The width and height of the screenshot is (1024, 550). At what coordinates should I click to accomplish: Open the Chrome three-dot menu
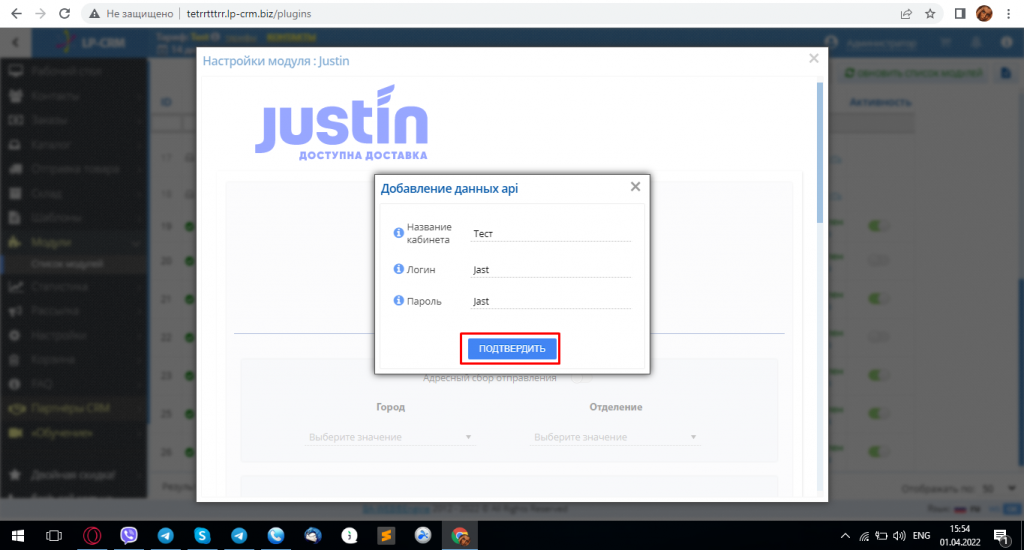click(1009, 14)
